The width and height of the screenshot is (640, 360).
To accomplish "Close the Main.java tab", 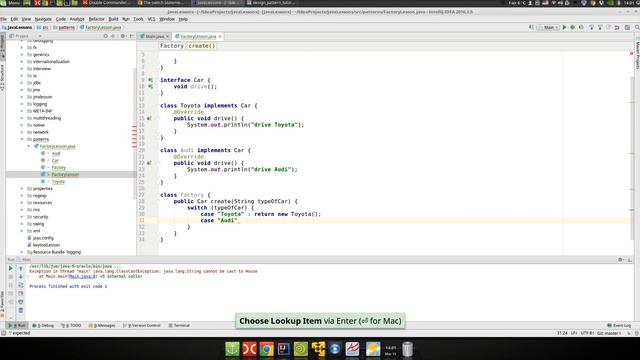I will click(167, 36).
